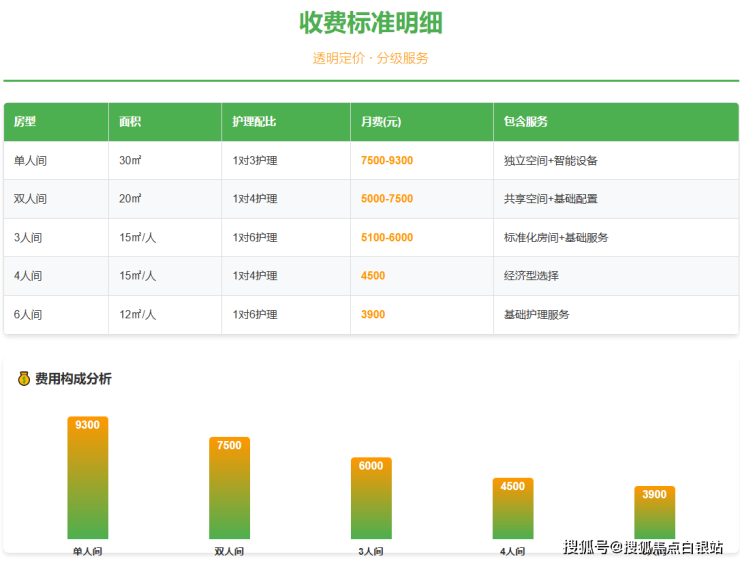Click 独立空间+智能设备 service description
Screen dimensions: 740x563
(x=551, y=161)
